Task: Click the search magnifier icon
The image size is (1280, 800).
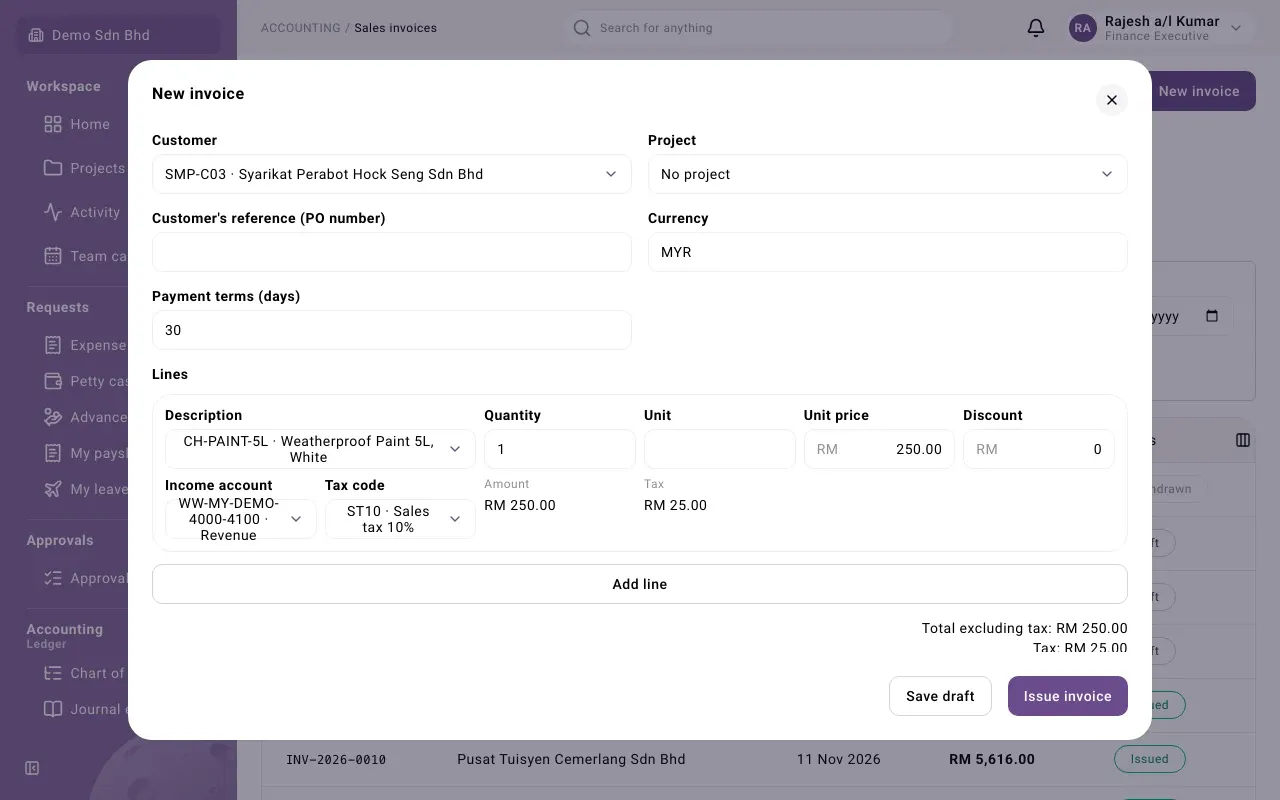Action: [581, 28]
